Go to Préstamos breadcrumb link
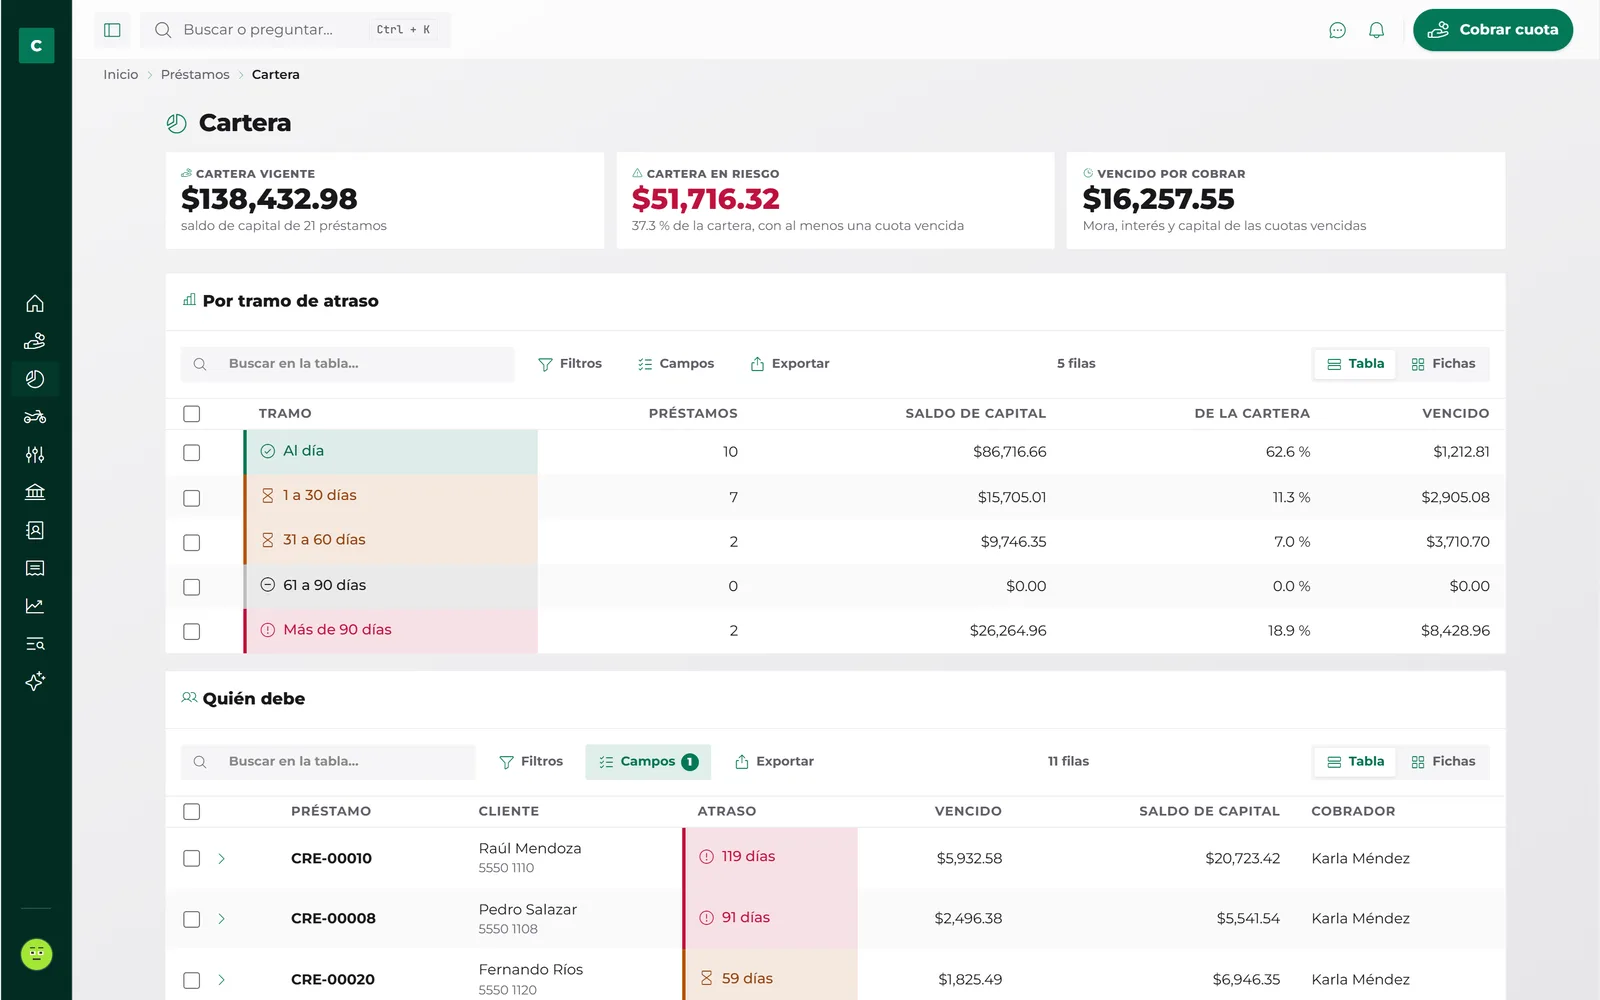Image resolution: width=1600 pixels, height=1000 pixels. coord(195,75)
